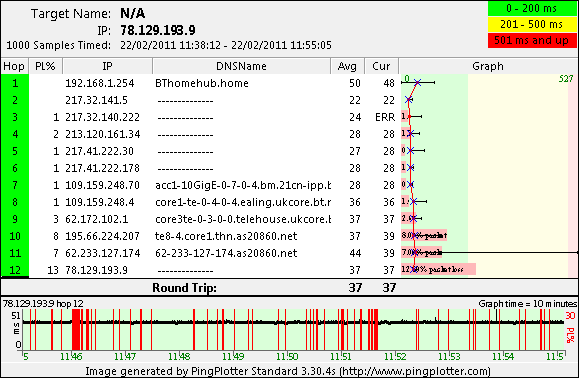Select hop 4 green cell

click(15, 134)
